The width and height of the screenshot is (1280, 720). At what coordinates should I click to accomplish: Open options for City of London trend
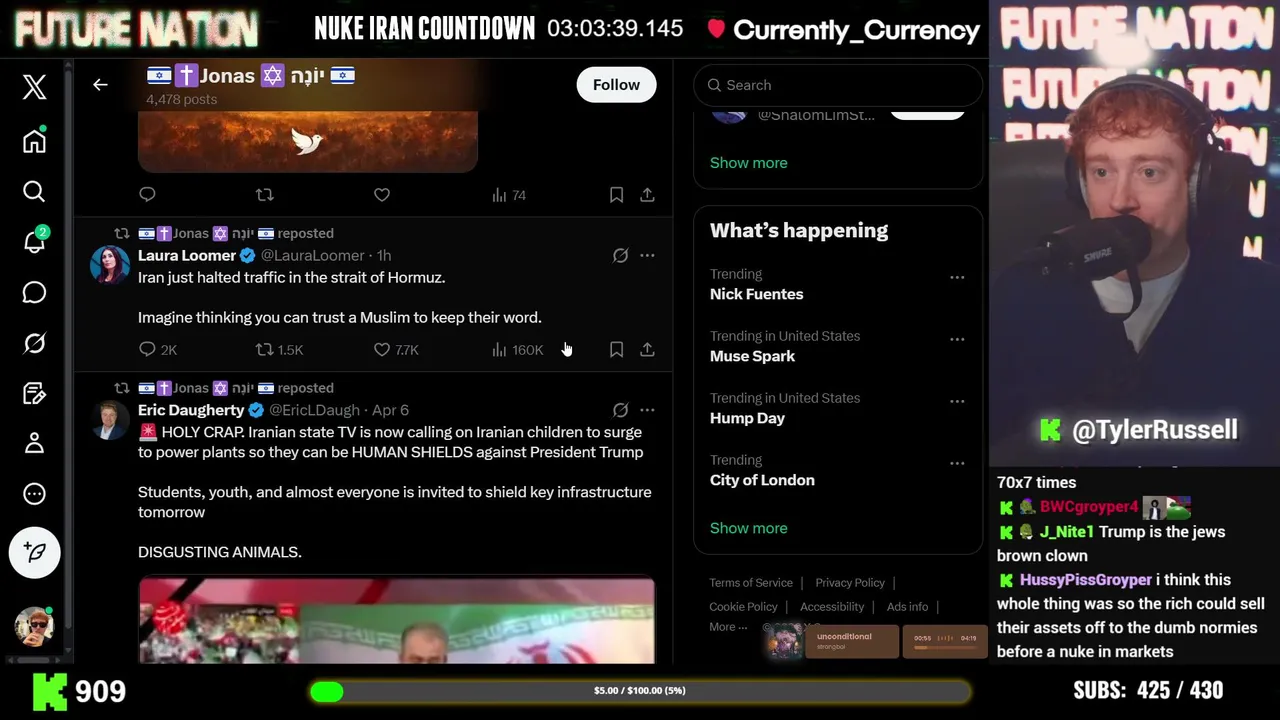tap(957, 463)
